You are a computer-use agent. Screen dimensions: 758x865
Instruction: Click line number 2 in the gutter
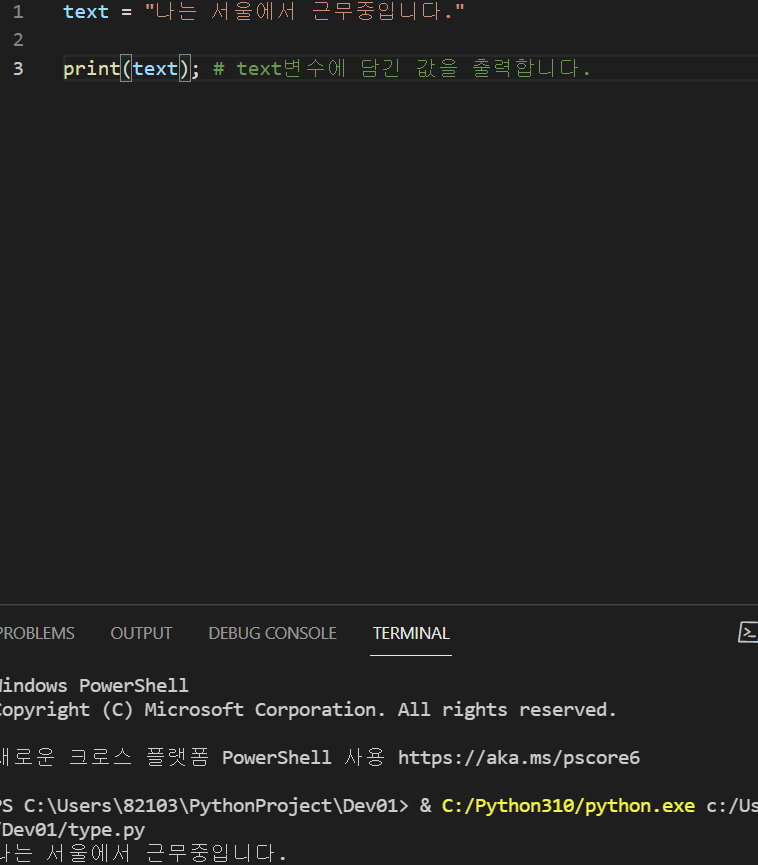18,40
